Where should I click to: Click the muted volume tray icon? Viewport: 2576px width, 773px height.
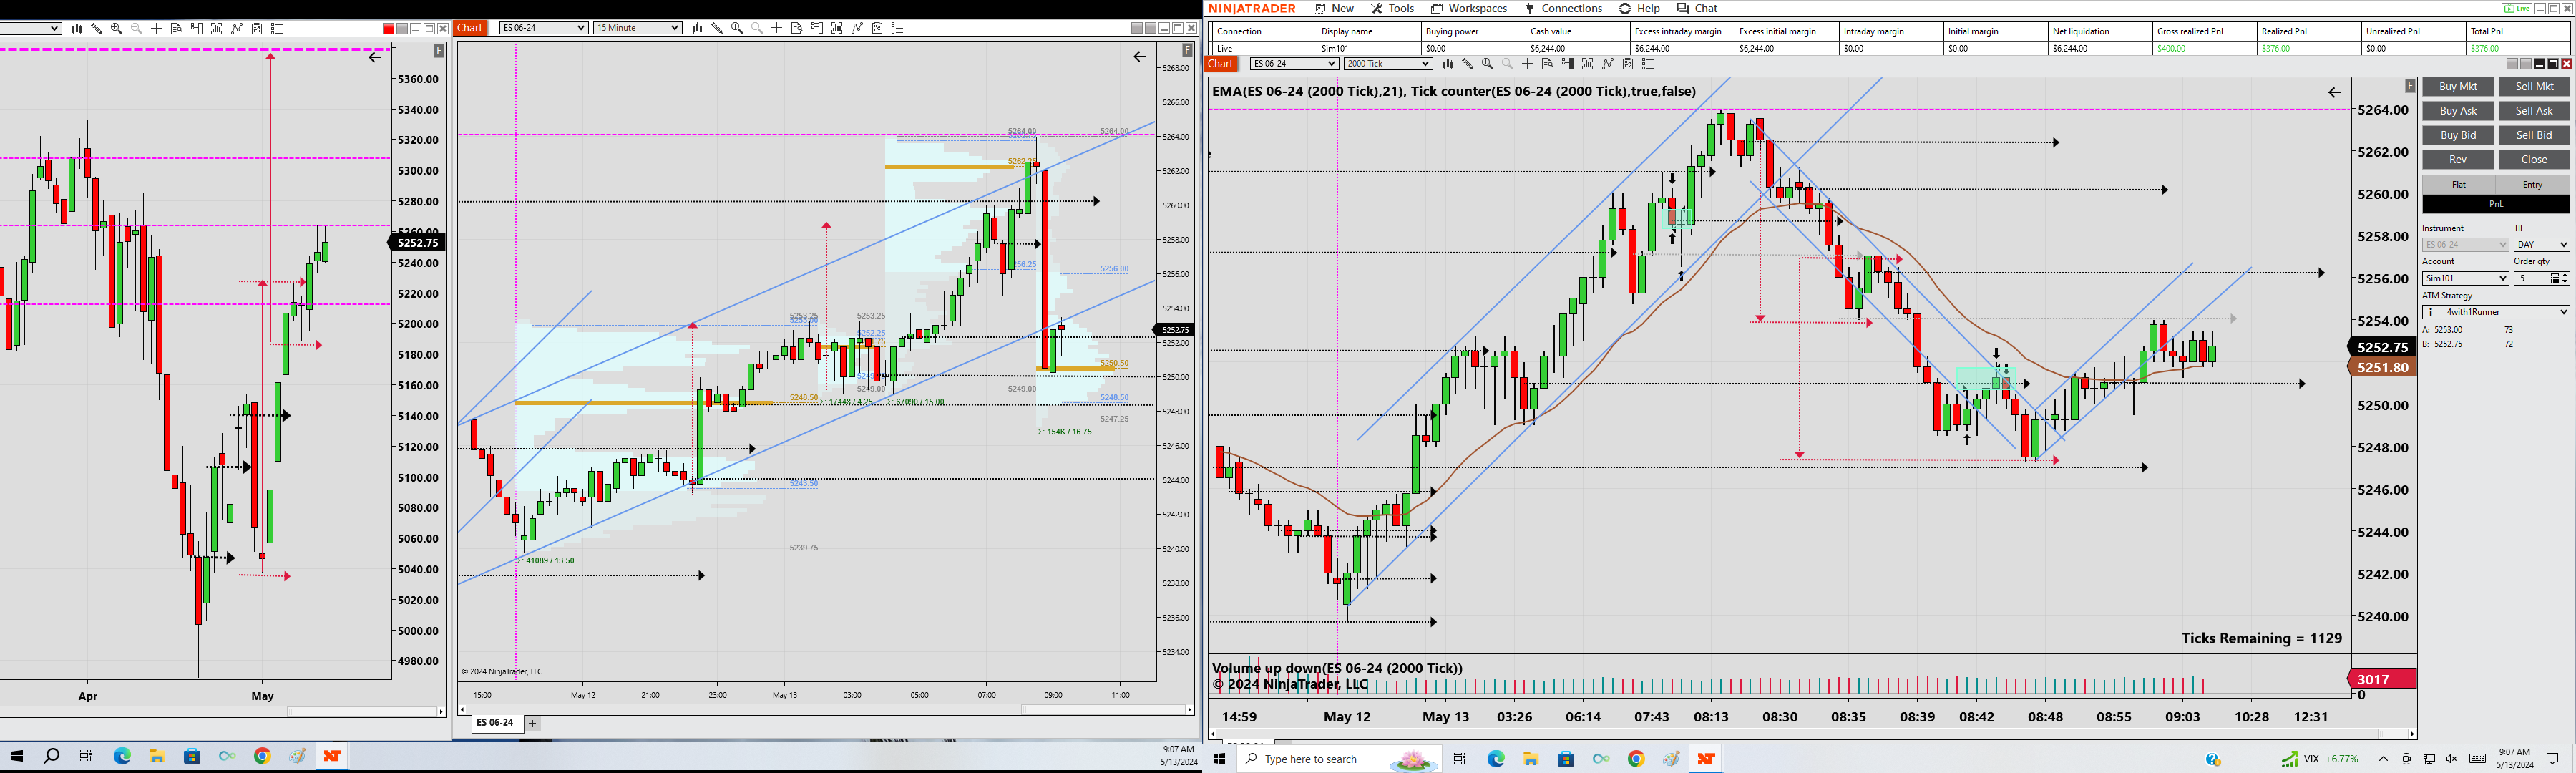pyautogui.click(x=2451, y=759)
